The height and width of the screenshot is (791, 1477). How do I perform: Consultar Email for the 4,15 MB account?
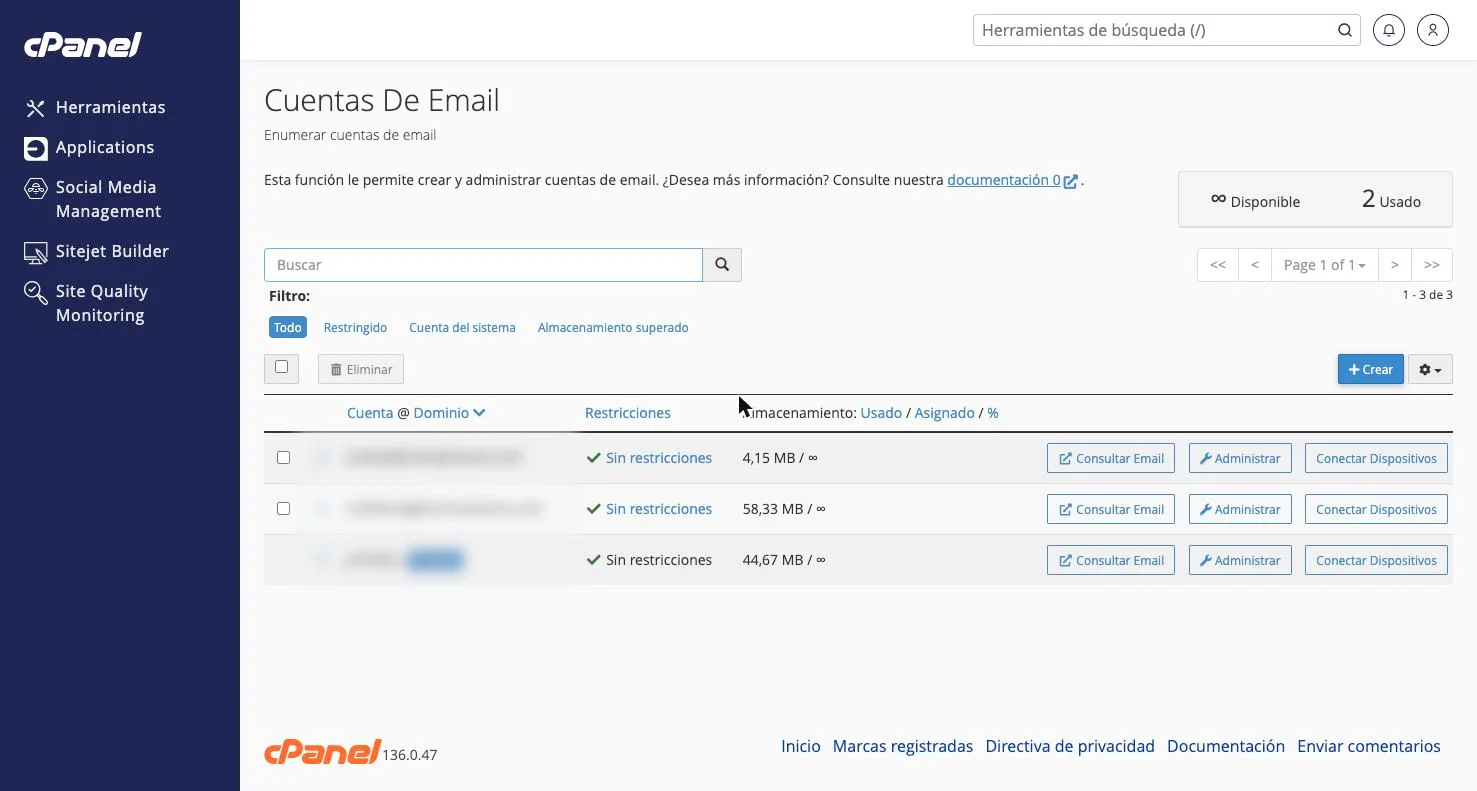1111,458
